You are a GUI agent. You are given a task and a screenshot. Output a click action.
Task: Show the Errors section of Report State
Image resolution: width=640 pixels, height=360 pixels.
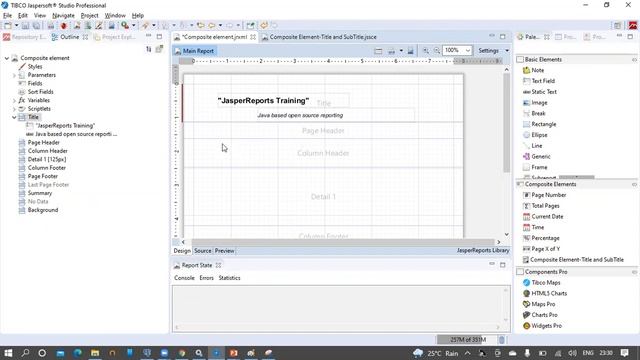click(x=207, y=278)
